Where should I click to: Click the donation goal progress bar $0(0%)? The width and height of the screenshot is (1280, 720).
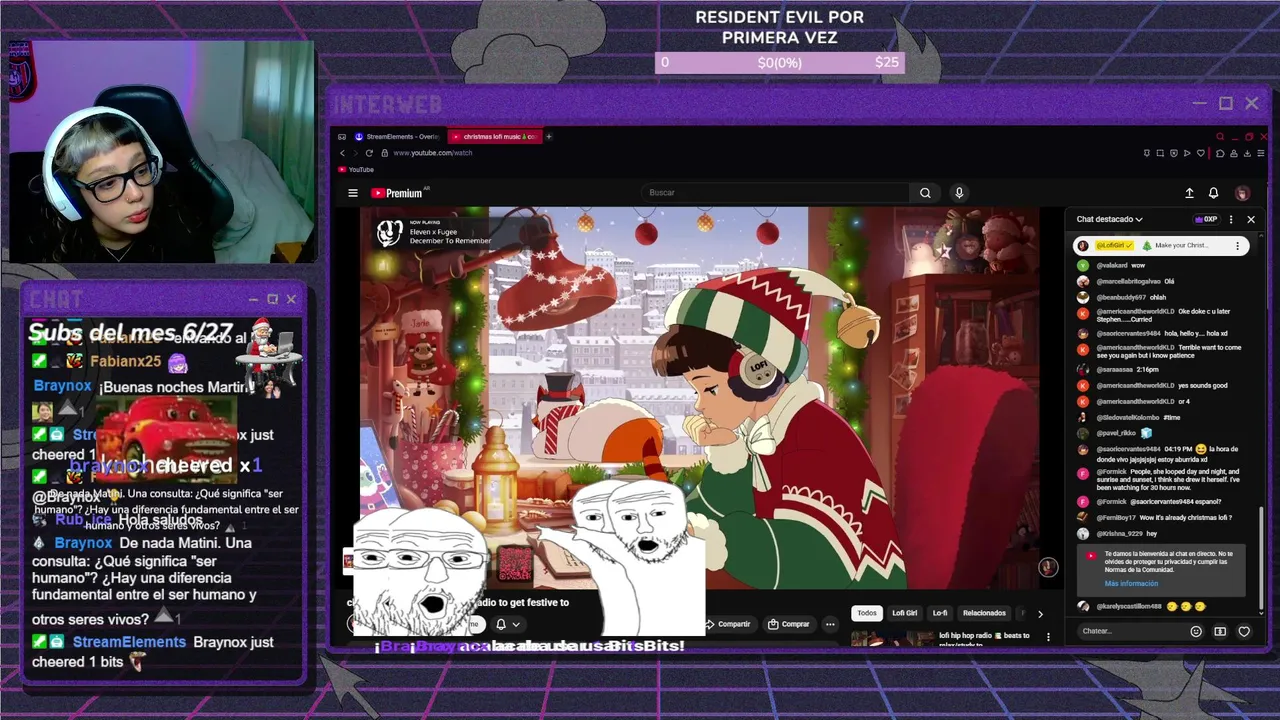(x=780, y=62)
